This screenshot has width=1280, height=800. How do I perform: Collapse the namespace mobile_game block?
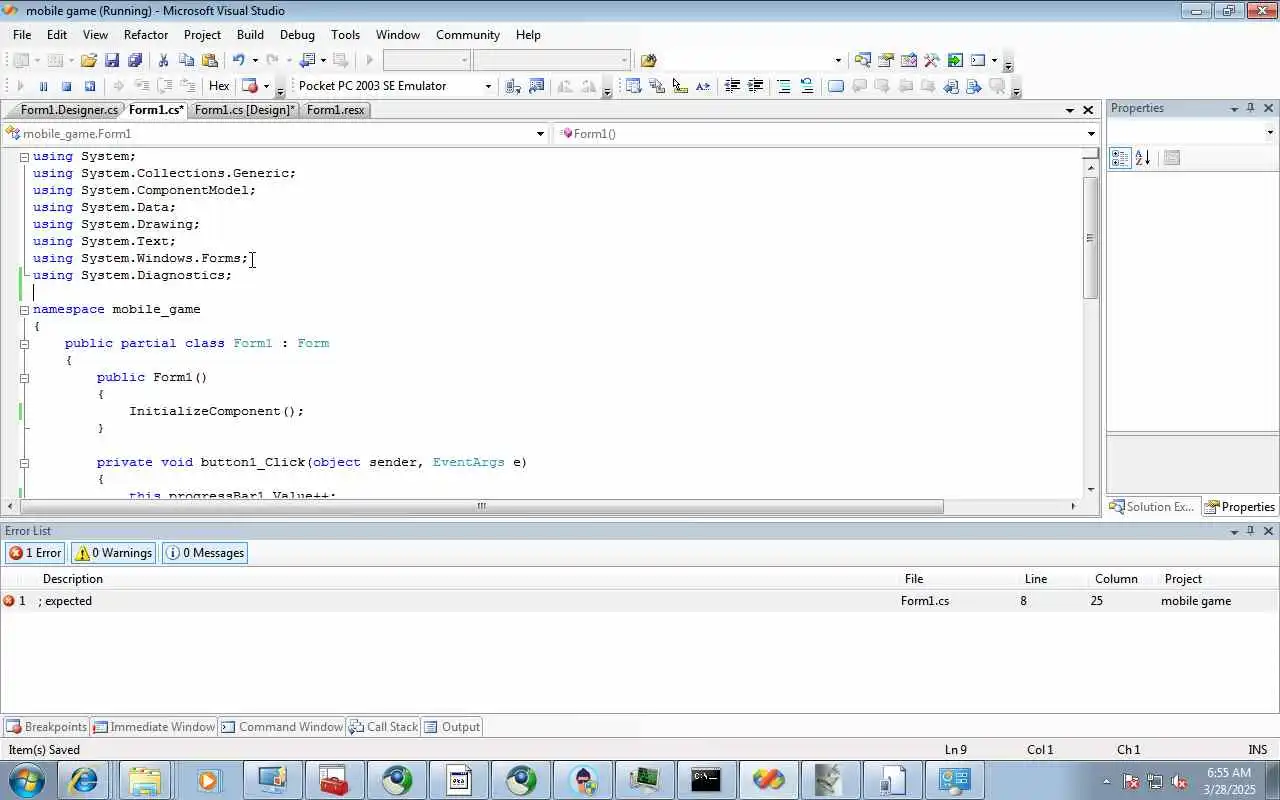(x=24, y=310)
